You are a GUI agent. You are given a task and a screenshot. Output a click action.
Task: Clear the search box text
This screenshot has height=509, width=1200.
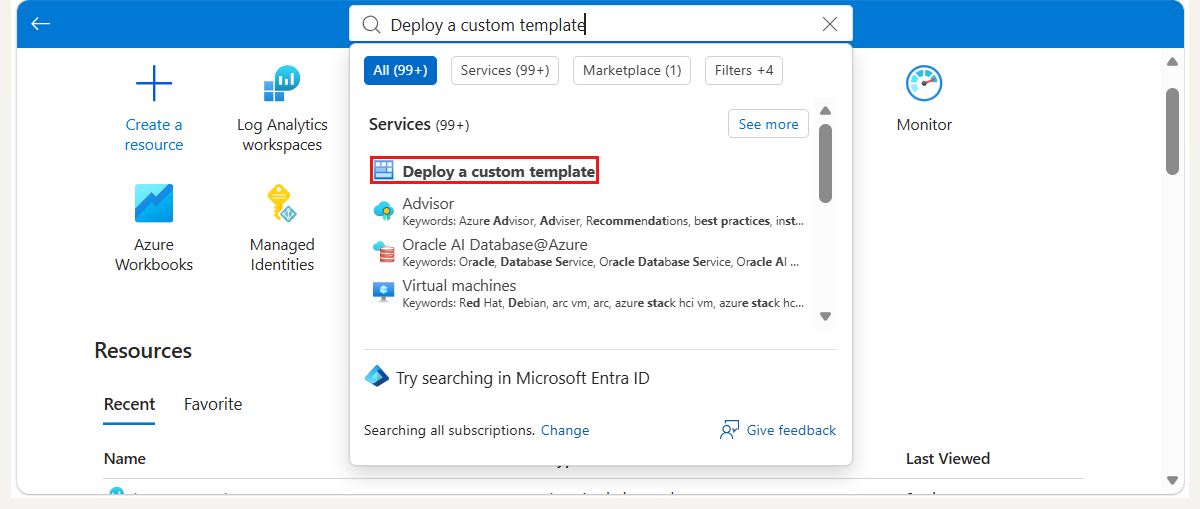(829, 24)
